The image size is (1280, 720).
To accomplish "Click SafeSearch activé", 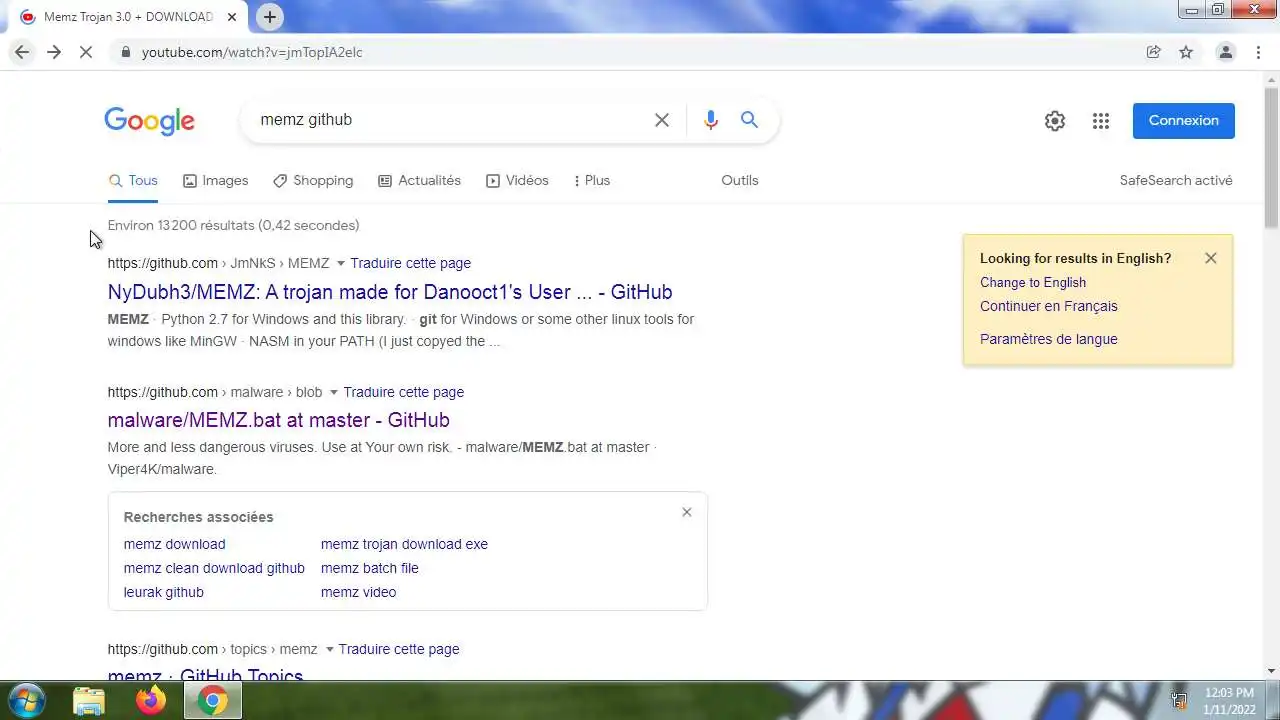I will (1176, 181).
